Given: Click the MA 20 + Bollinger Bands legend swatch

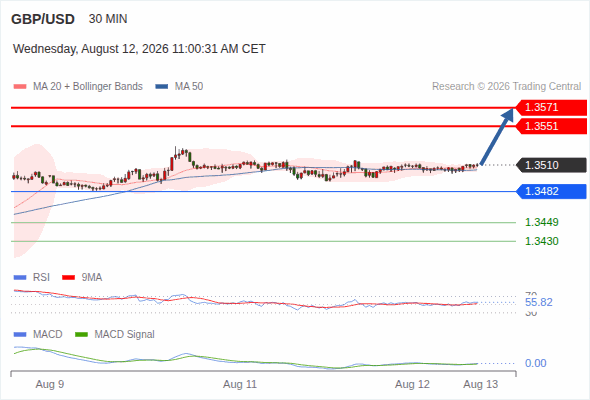Looking at the screenshot, I should coord(20,87).
